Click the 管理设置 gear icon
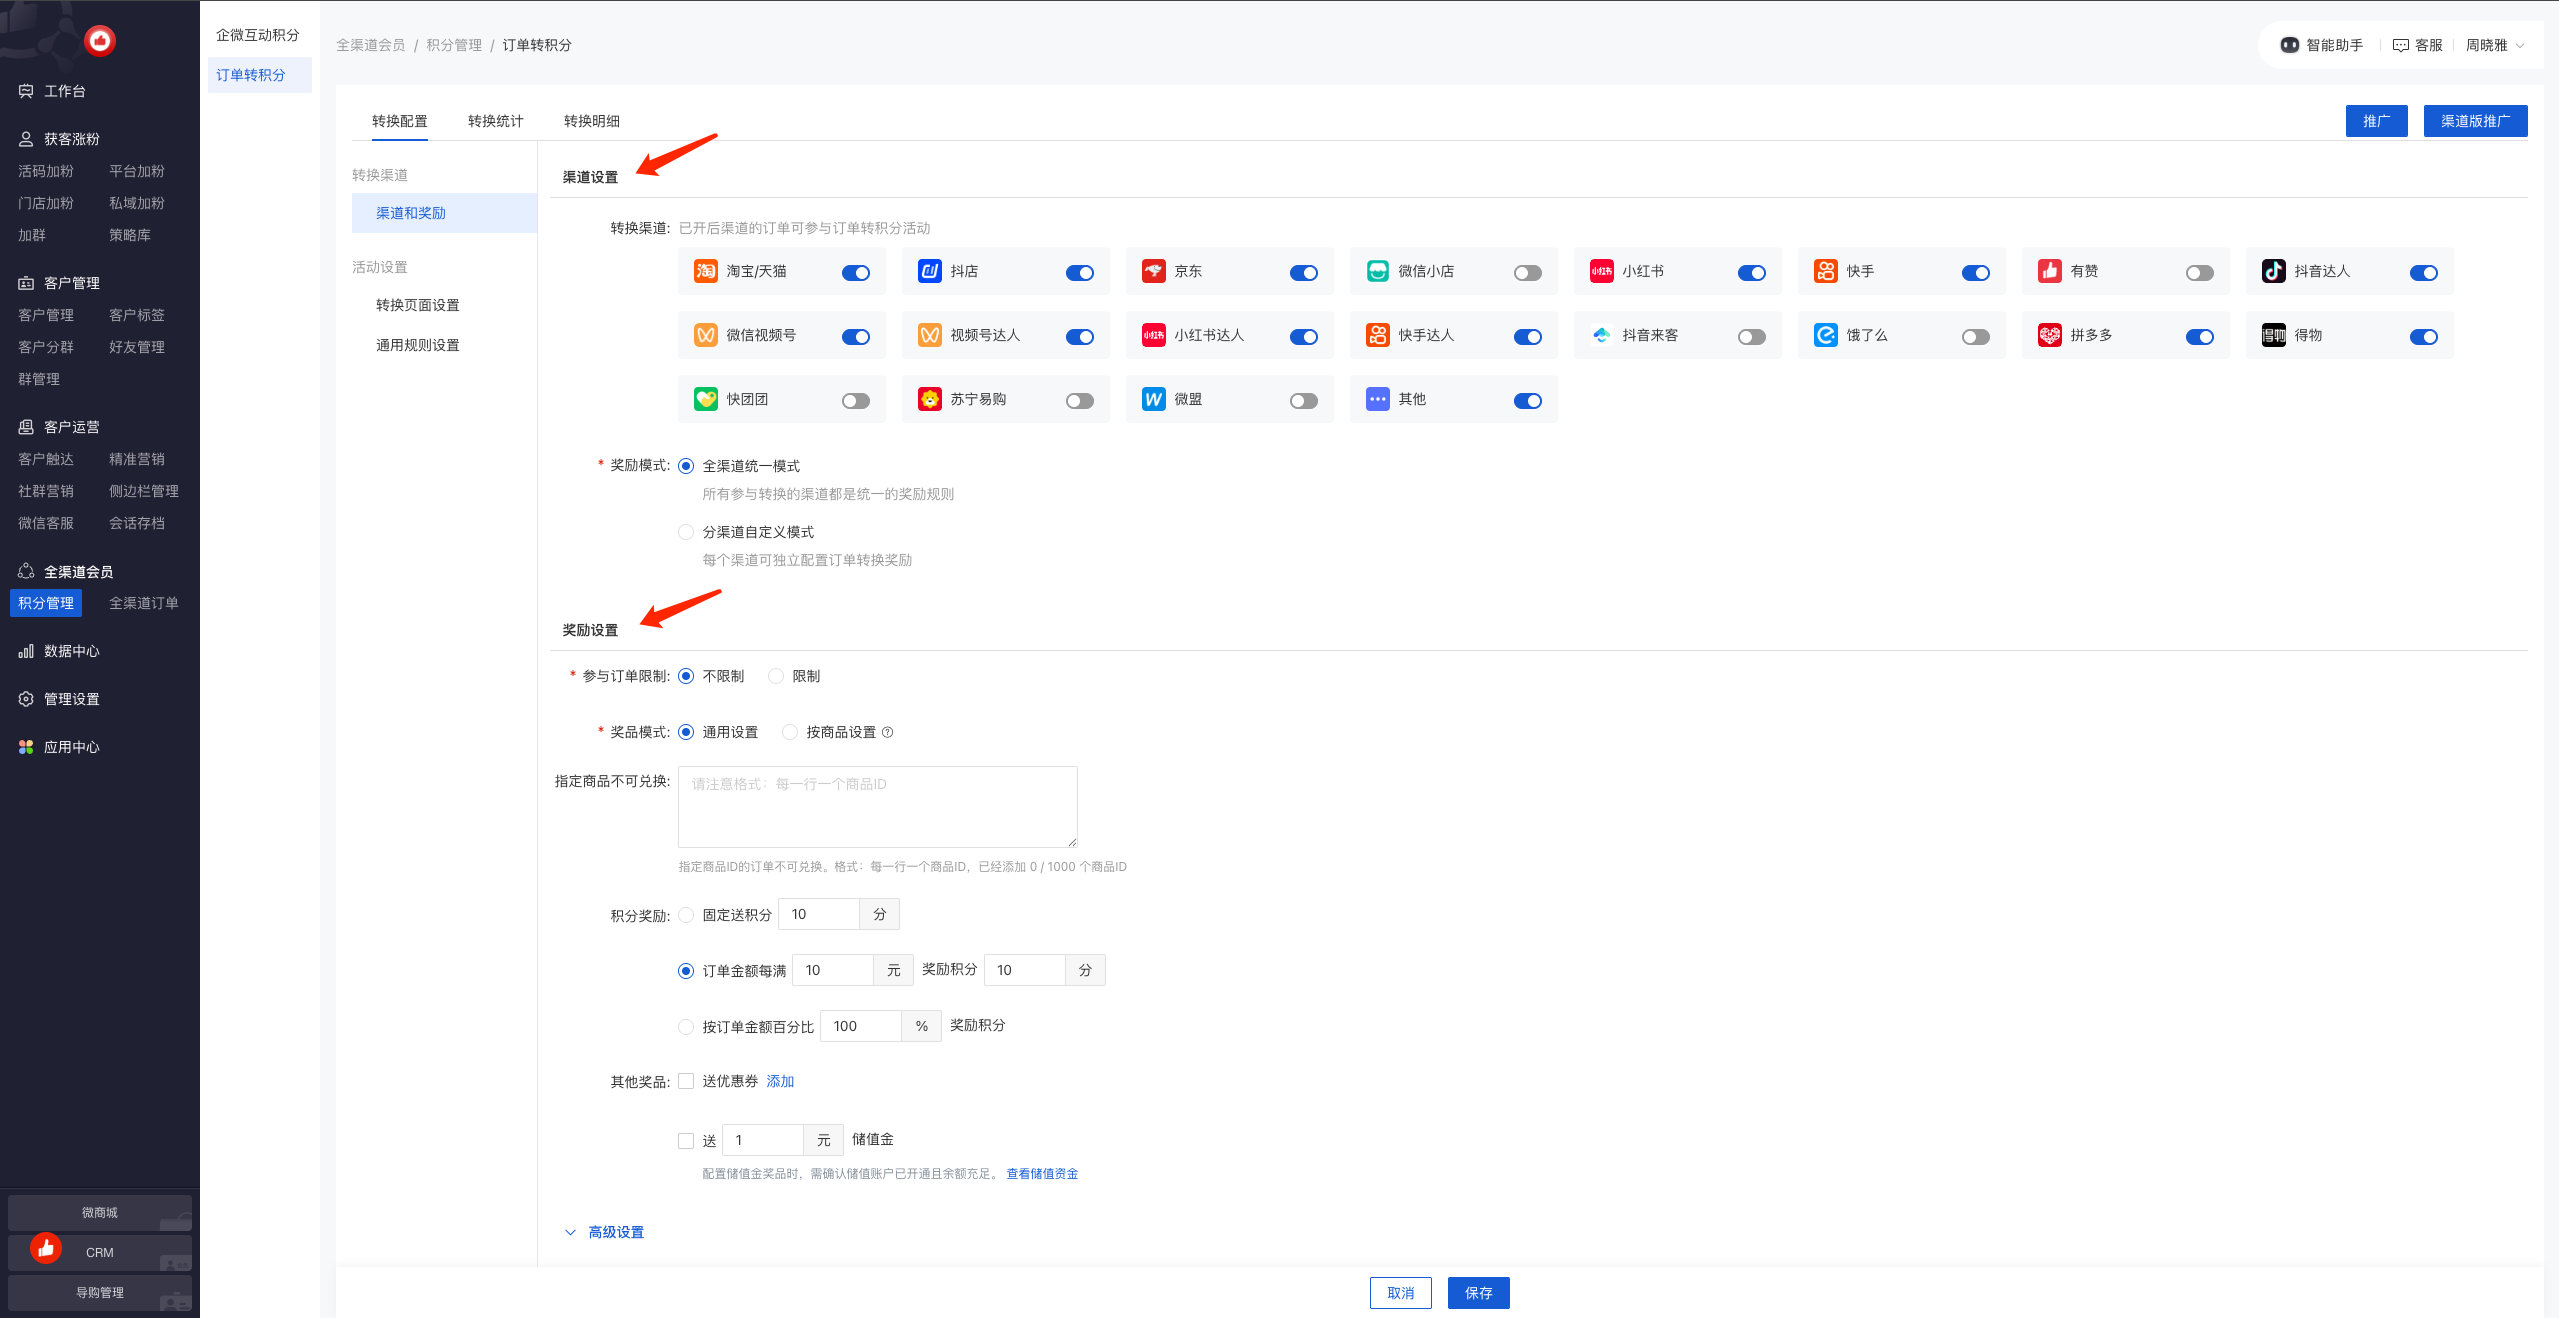 pos(26,699)
